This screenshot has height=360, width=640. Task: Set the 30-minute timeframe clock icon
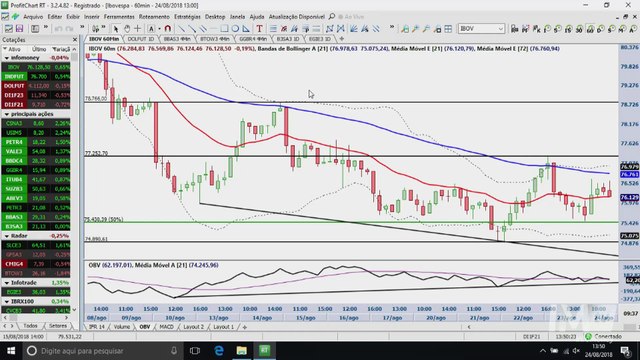pos(579,29)
